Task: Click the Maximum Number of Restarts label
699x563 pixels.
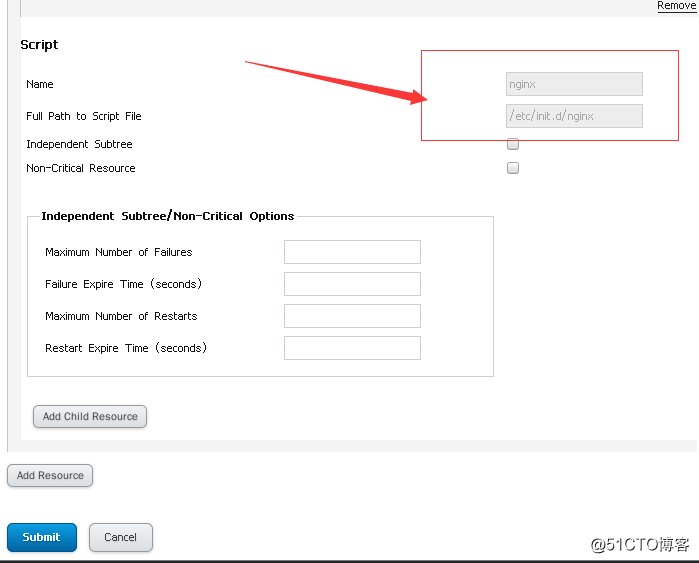Action: tap(121, 316)
